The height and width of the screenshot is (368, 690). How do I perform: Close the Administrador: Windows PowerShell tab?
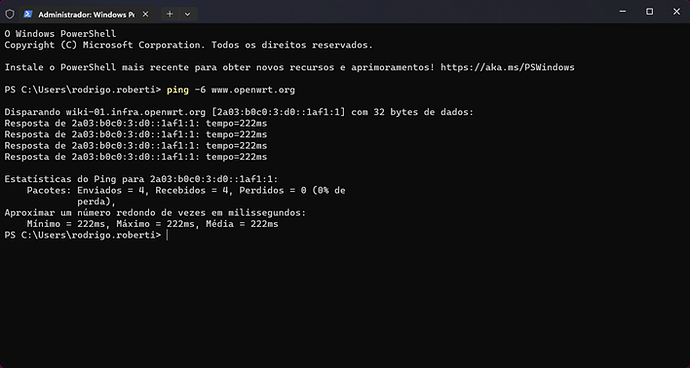(x=146, y=14)
